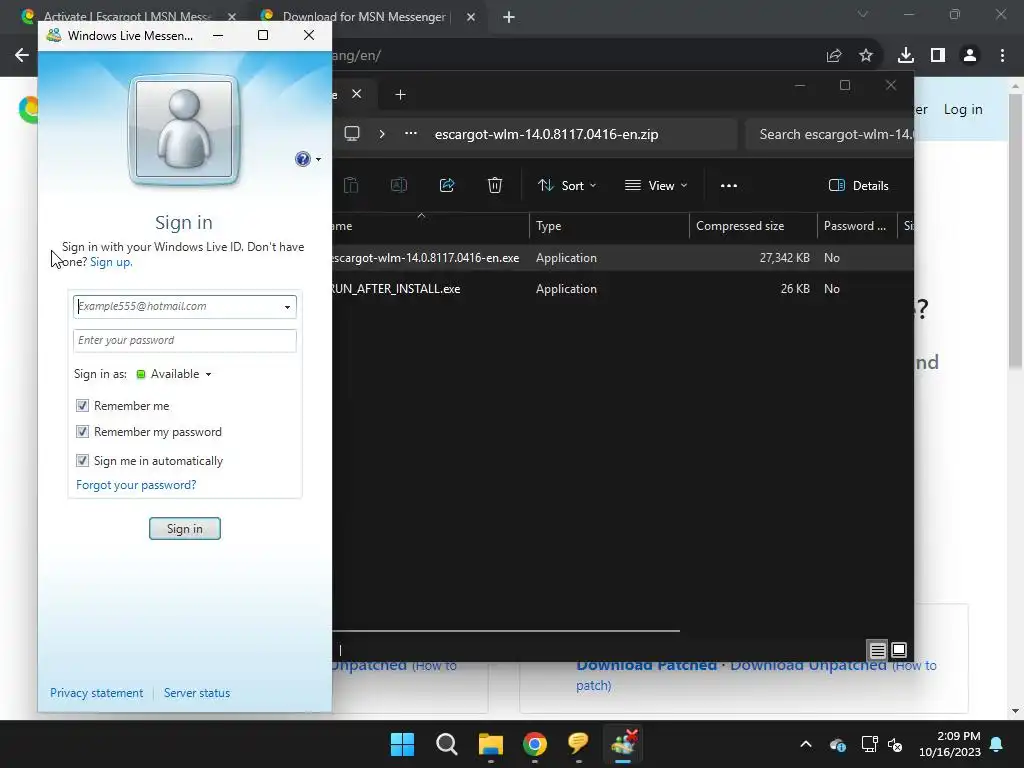
Task: Open Chrome three-dot menu
Action: (1002, 56)
